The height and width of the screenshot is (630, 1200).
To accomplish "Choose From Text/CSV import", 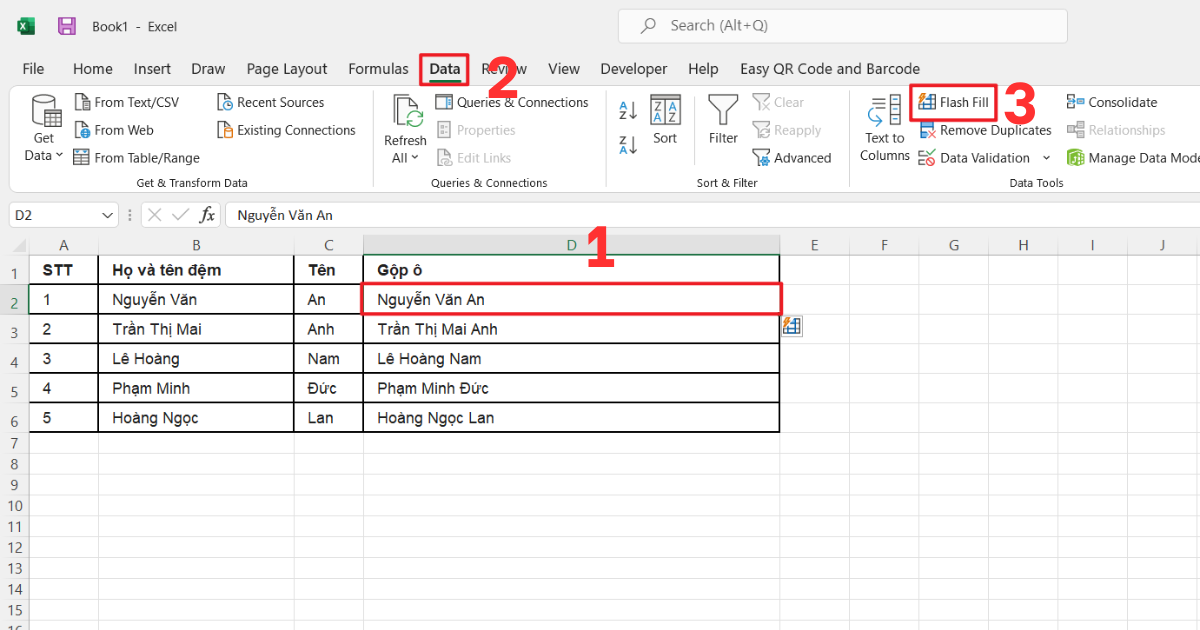I will [127, 102].
